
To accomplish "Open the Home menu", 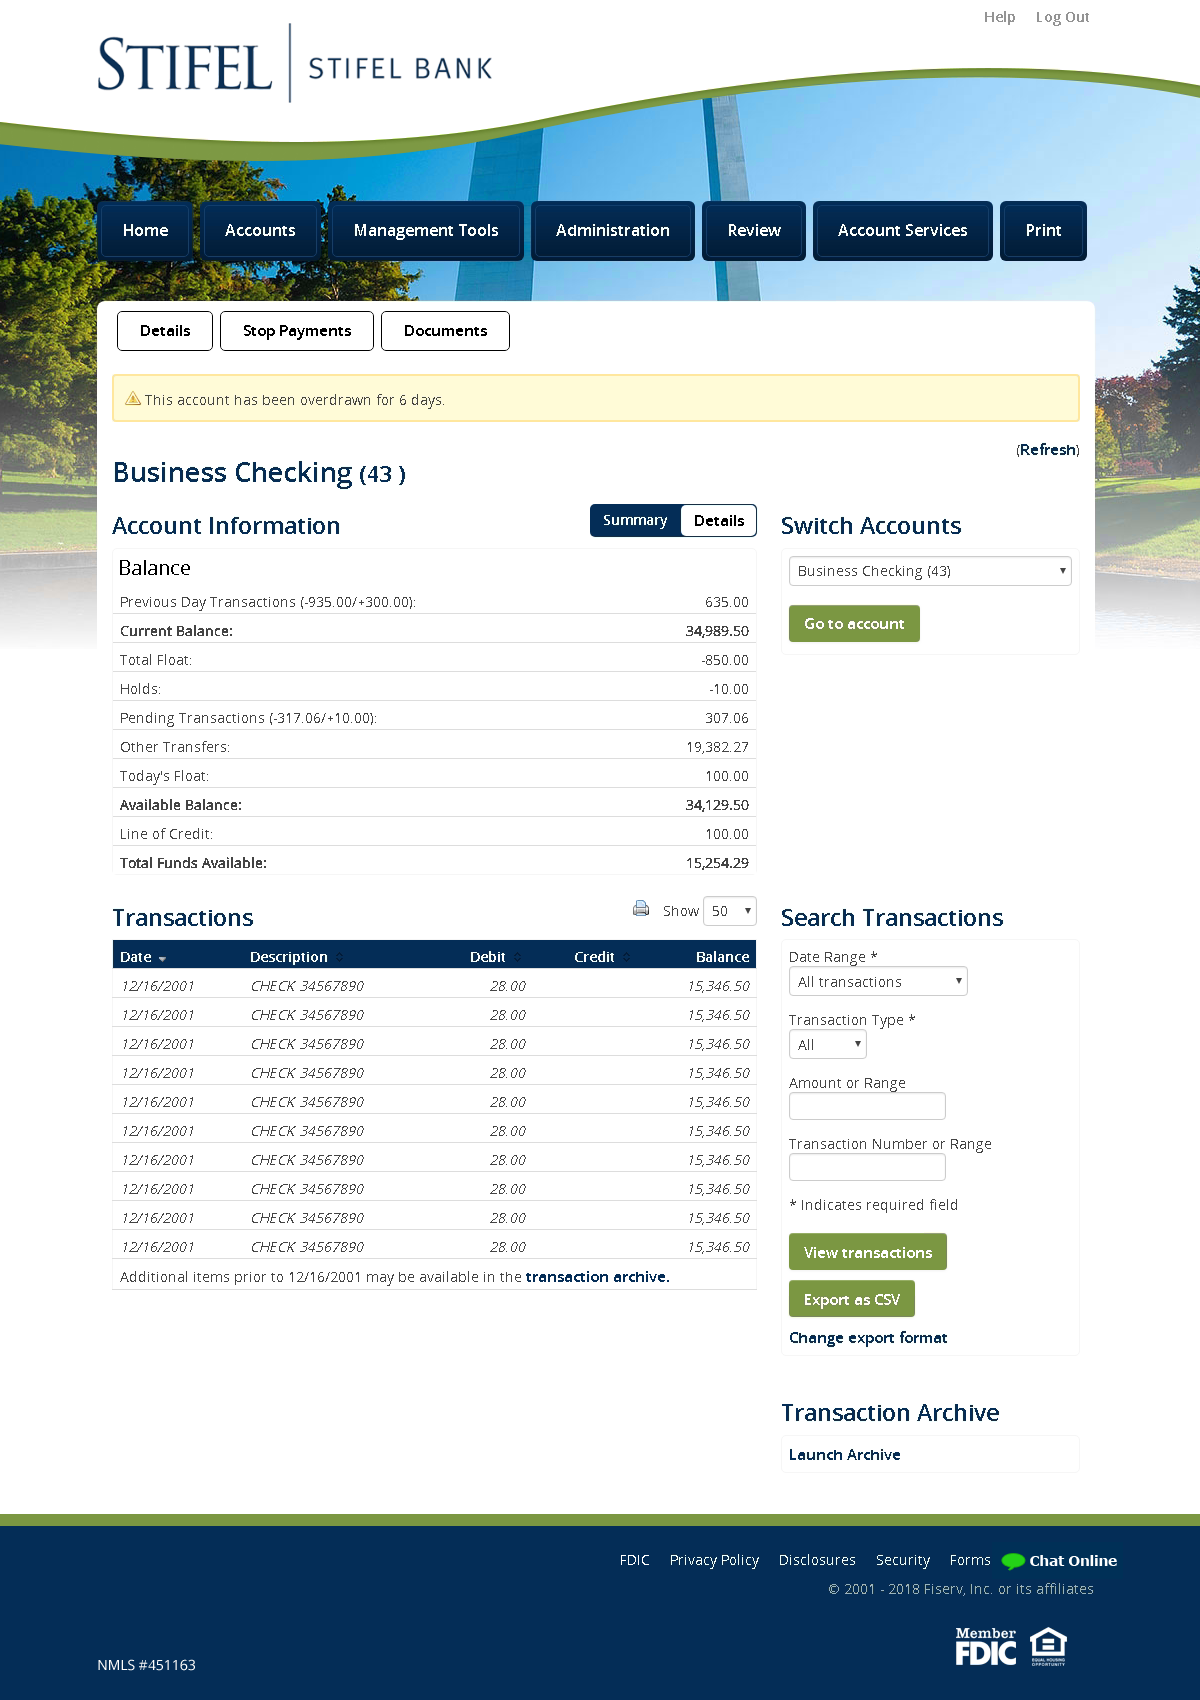I will [145, 231].
